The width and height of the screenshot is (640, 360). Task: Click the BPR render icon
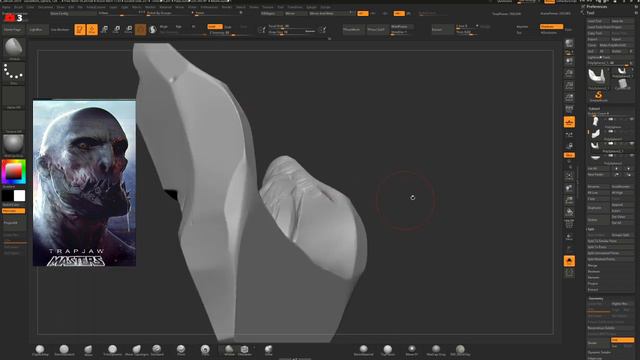pyautogui.click(x=569, y=43)
